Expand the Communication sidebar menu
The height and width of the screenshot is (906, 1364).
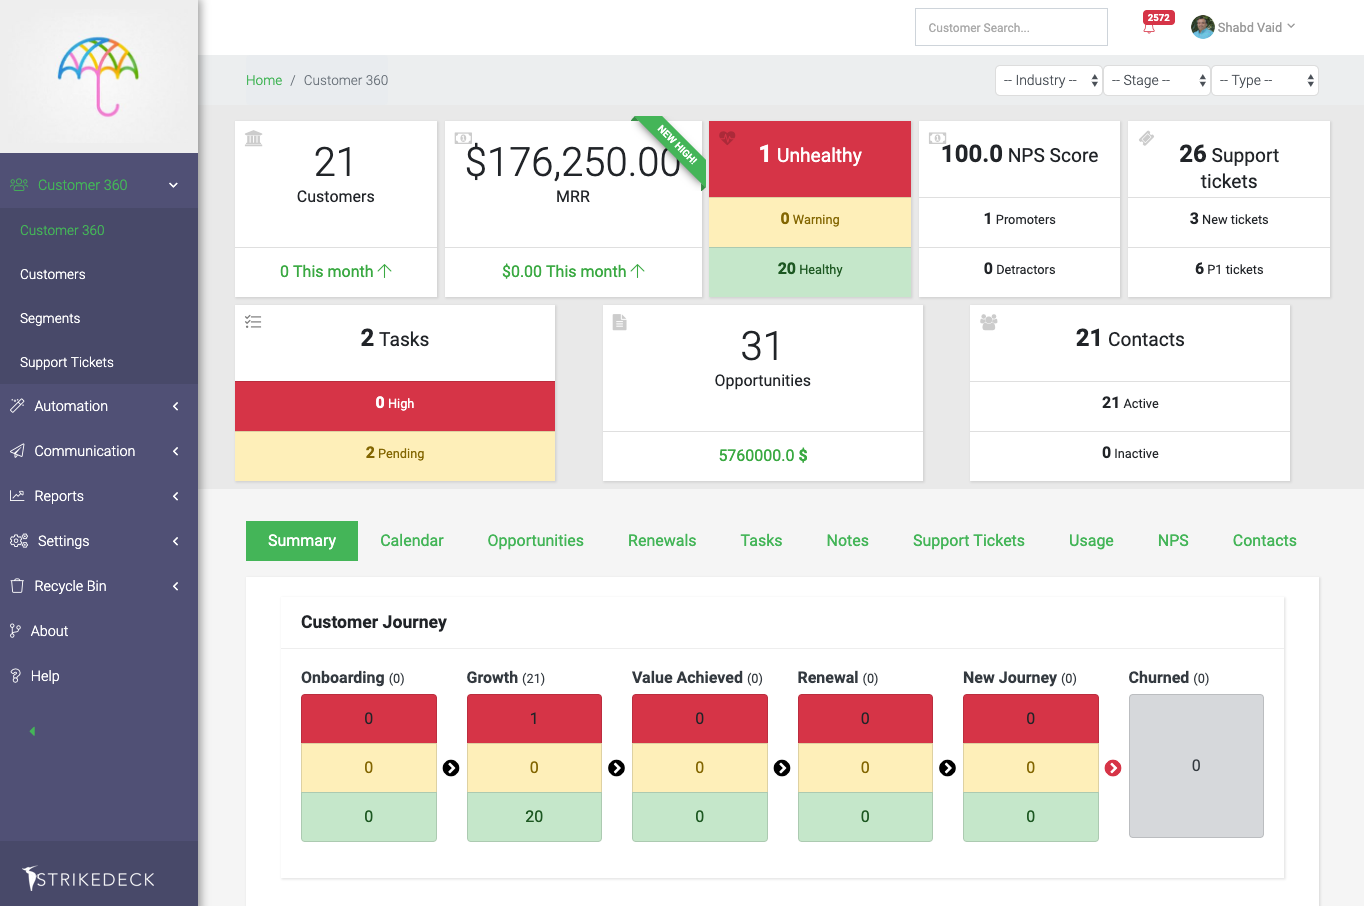176,451
